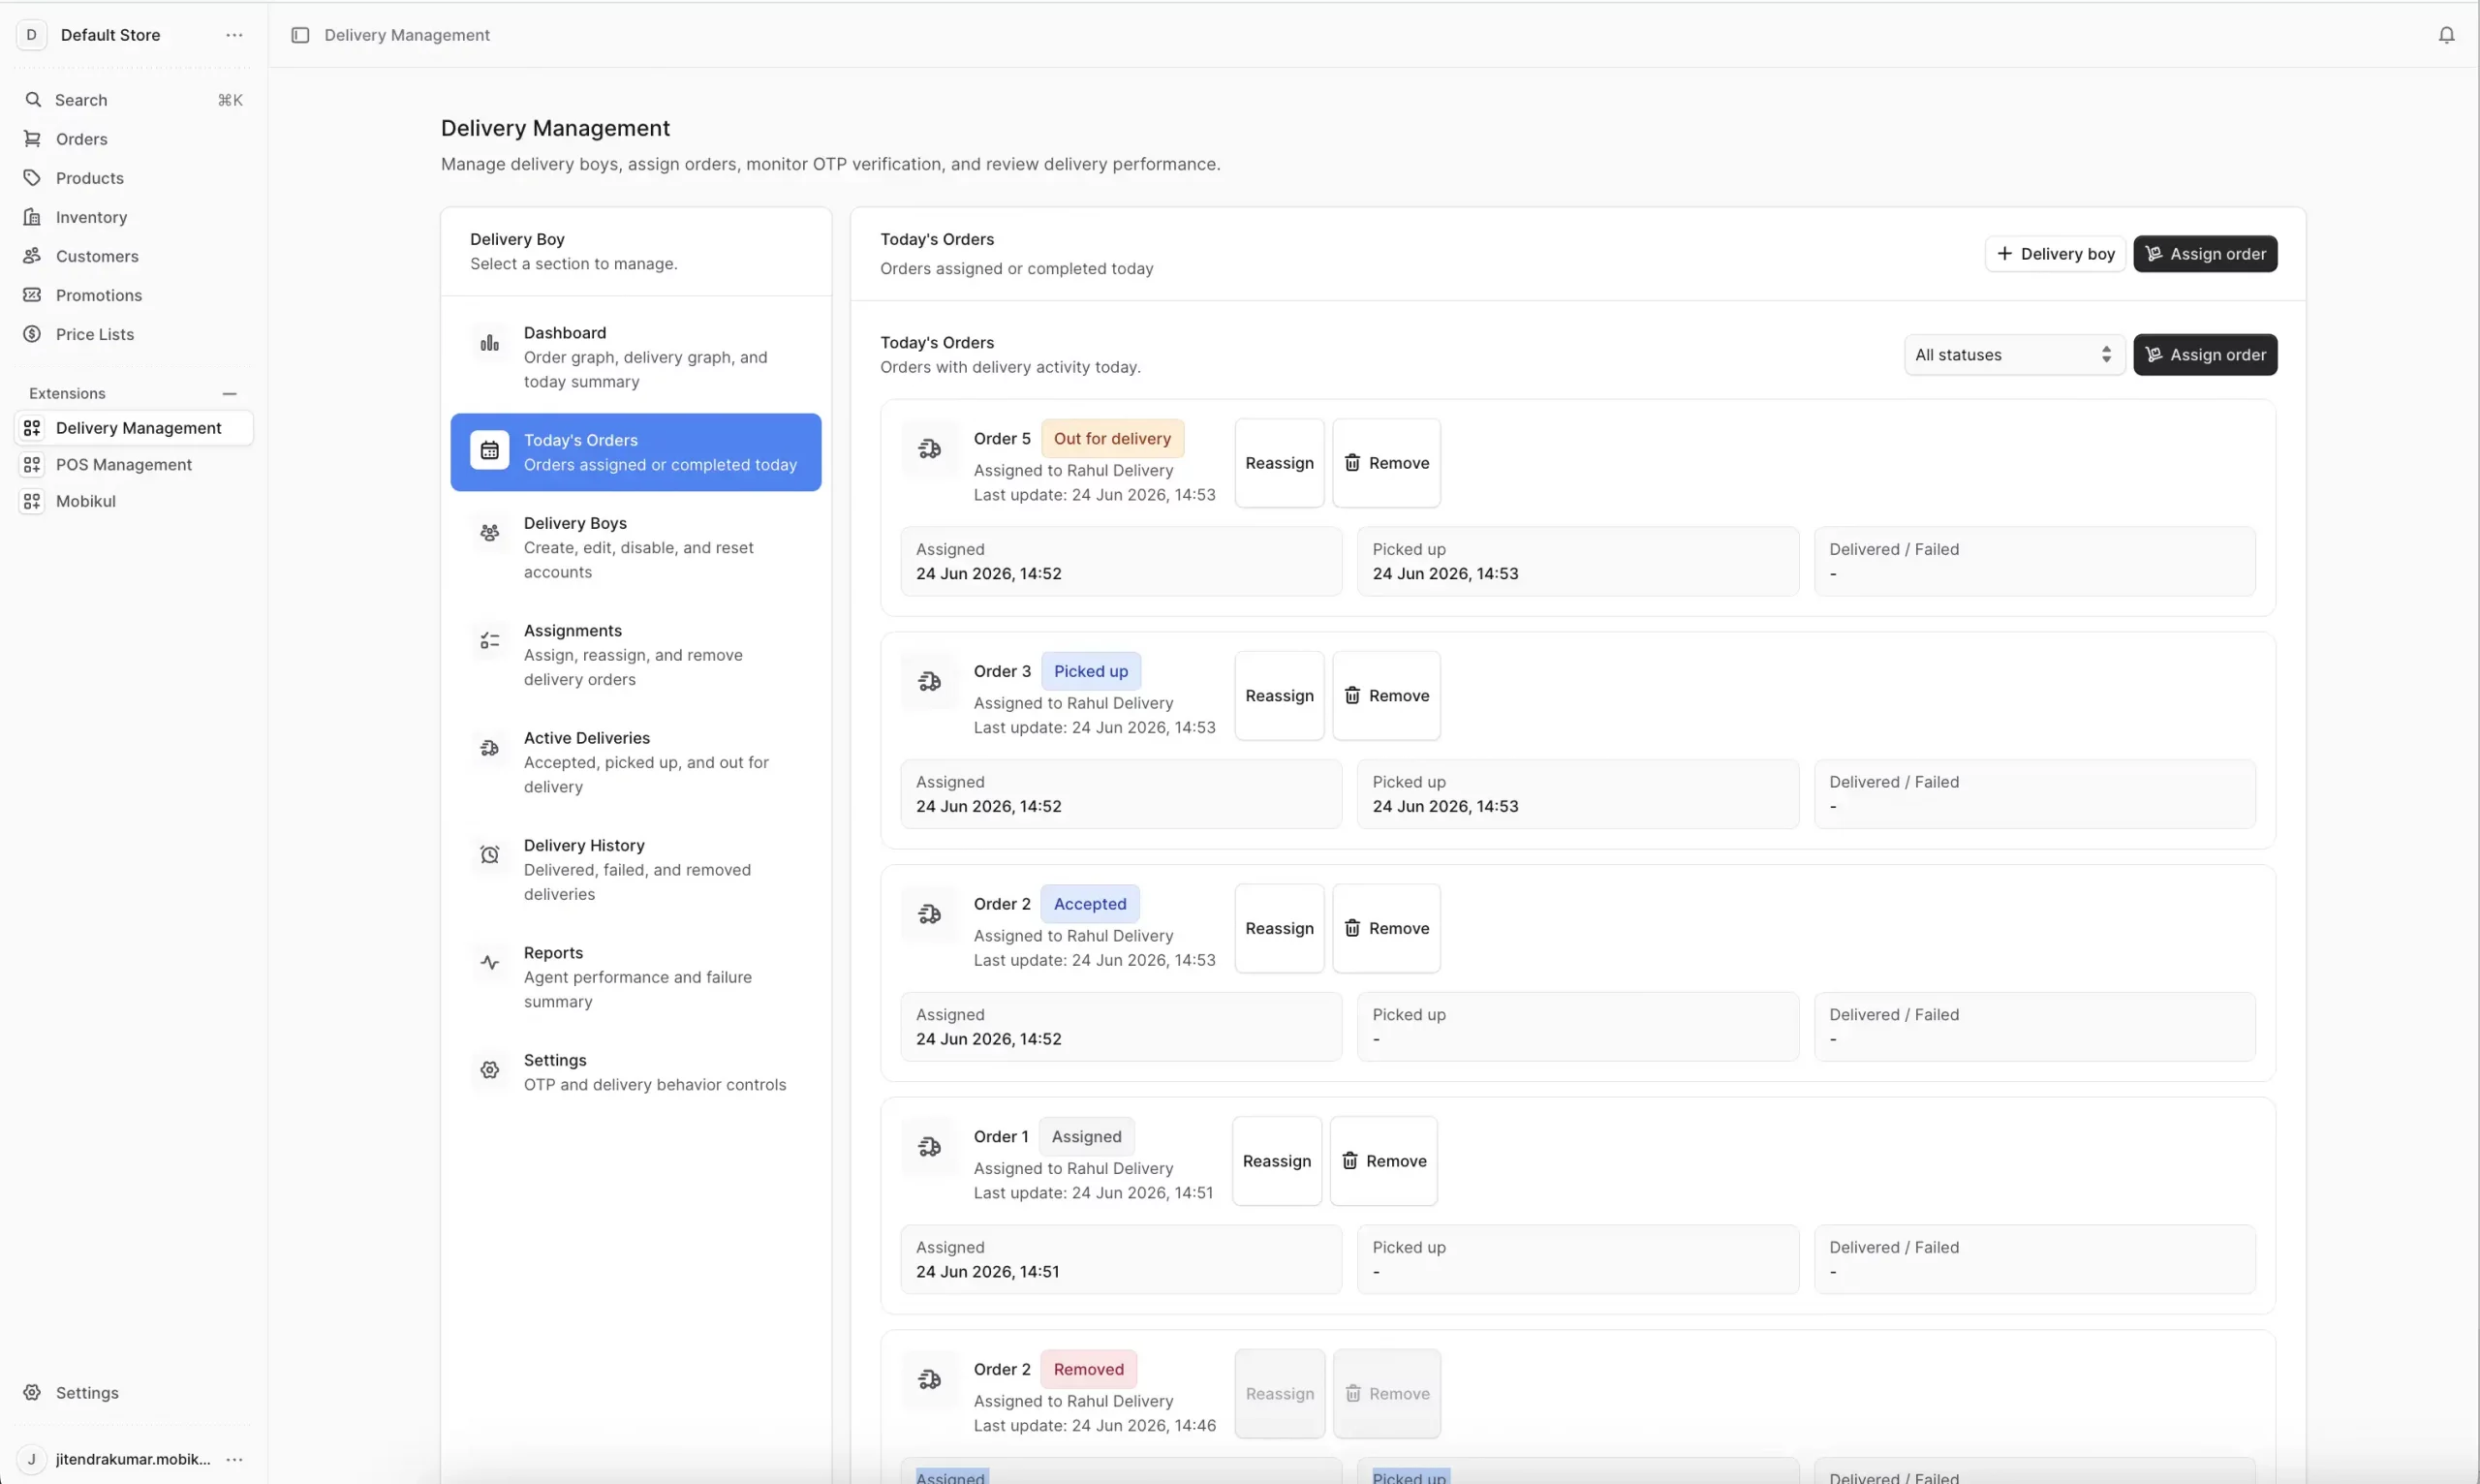Remove Order 3 assignment
Screen dimensions: 2480x1484
click(1386, 696)
